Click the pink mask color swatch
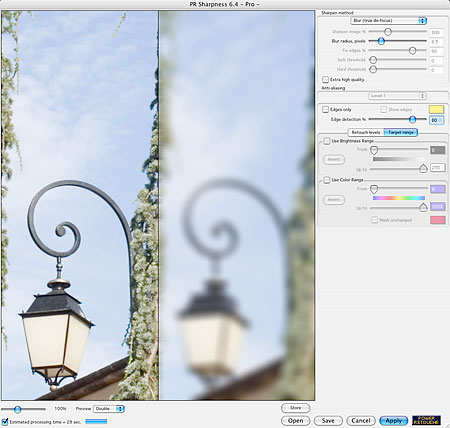450x428 pixels. (438, 220)
